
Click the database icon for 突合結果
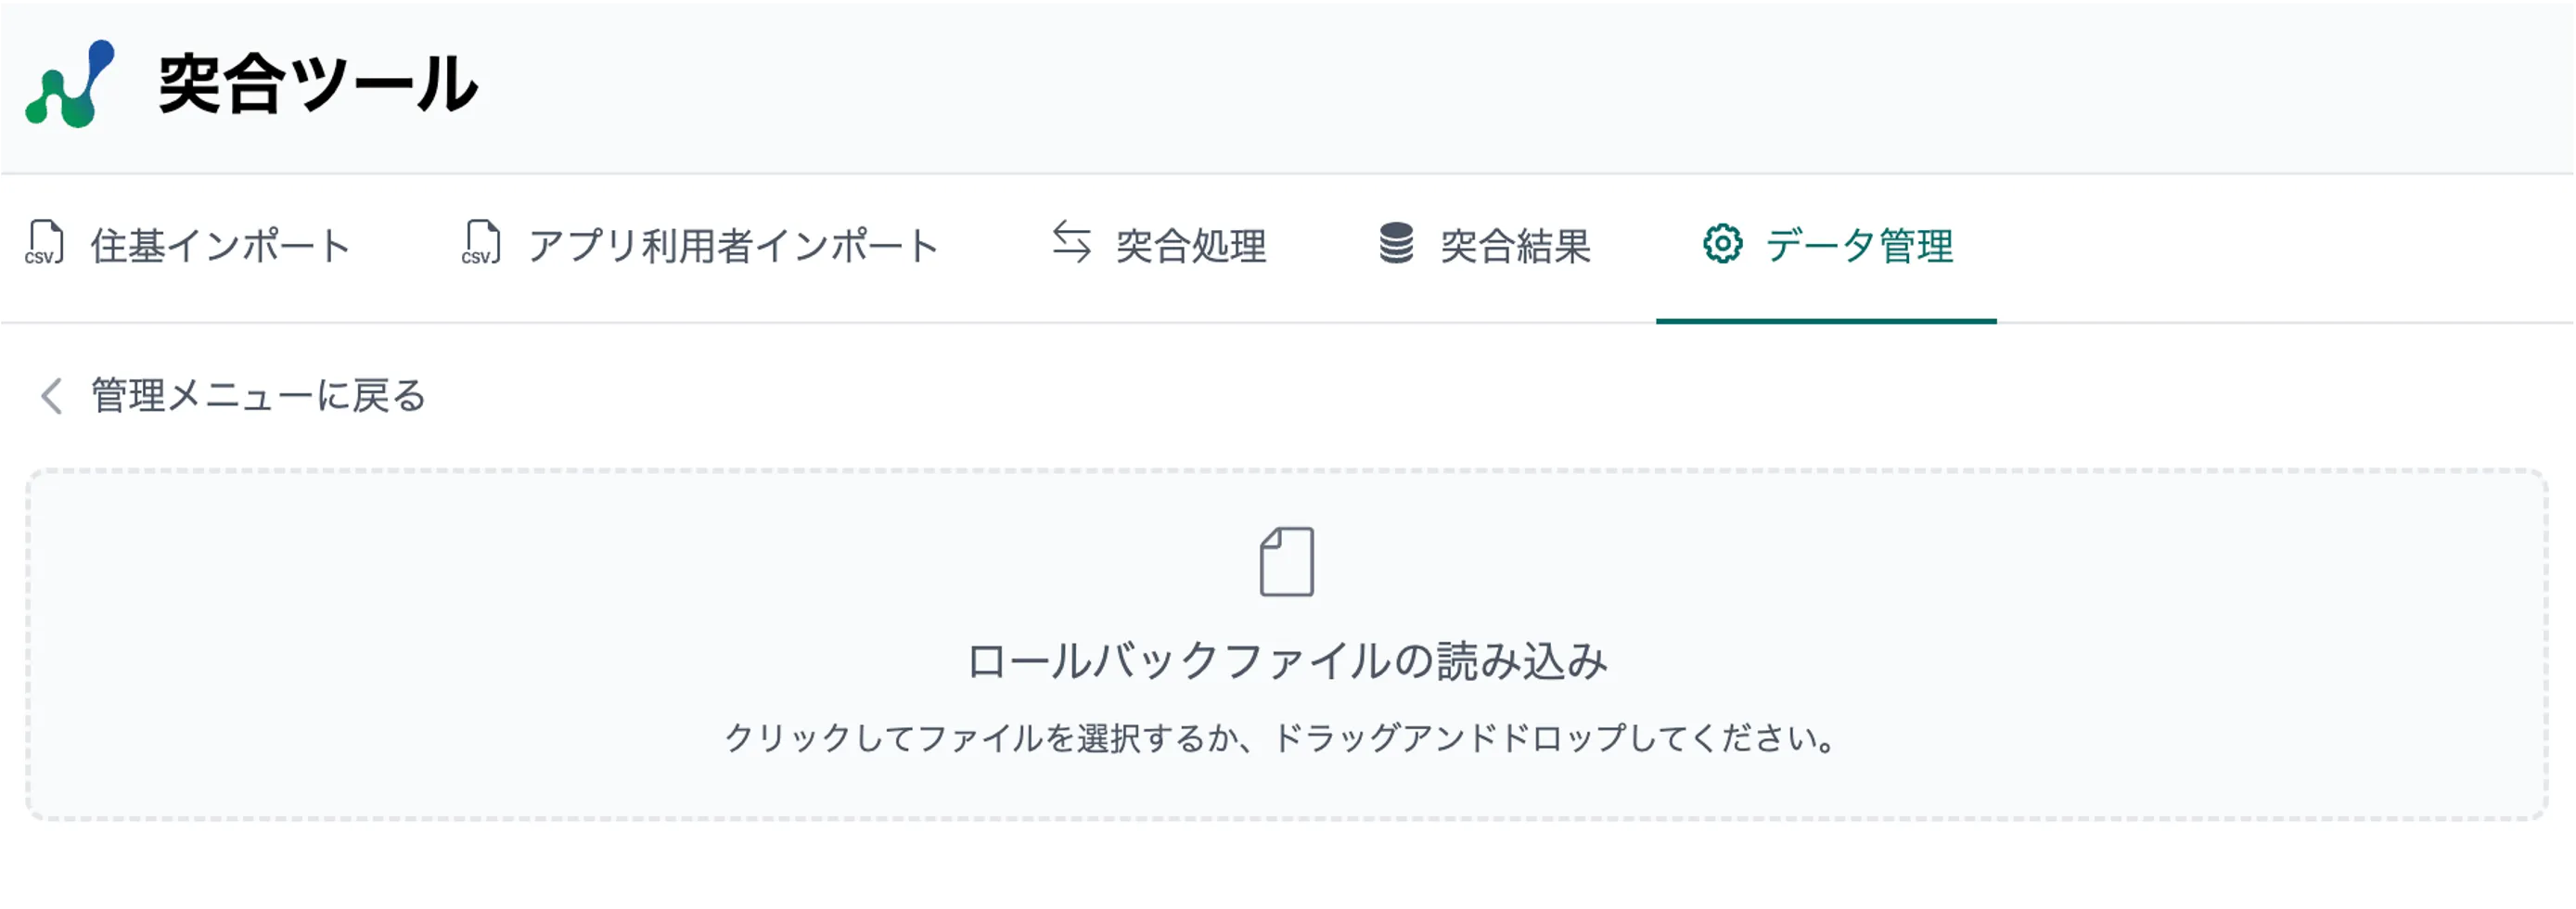coord(1396,243)
